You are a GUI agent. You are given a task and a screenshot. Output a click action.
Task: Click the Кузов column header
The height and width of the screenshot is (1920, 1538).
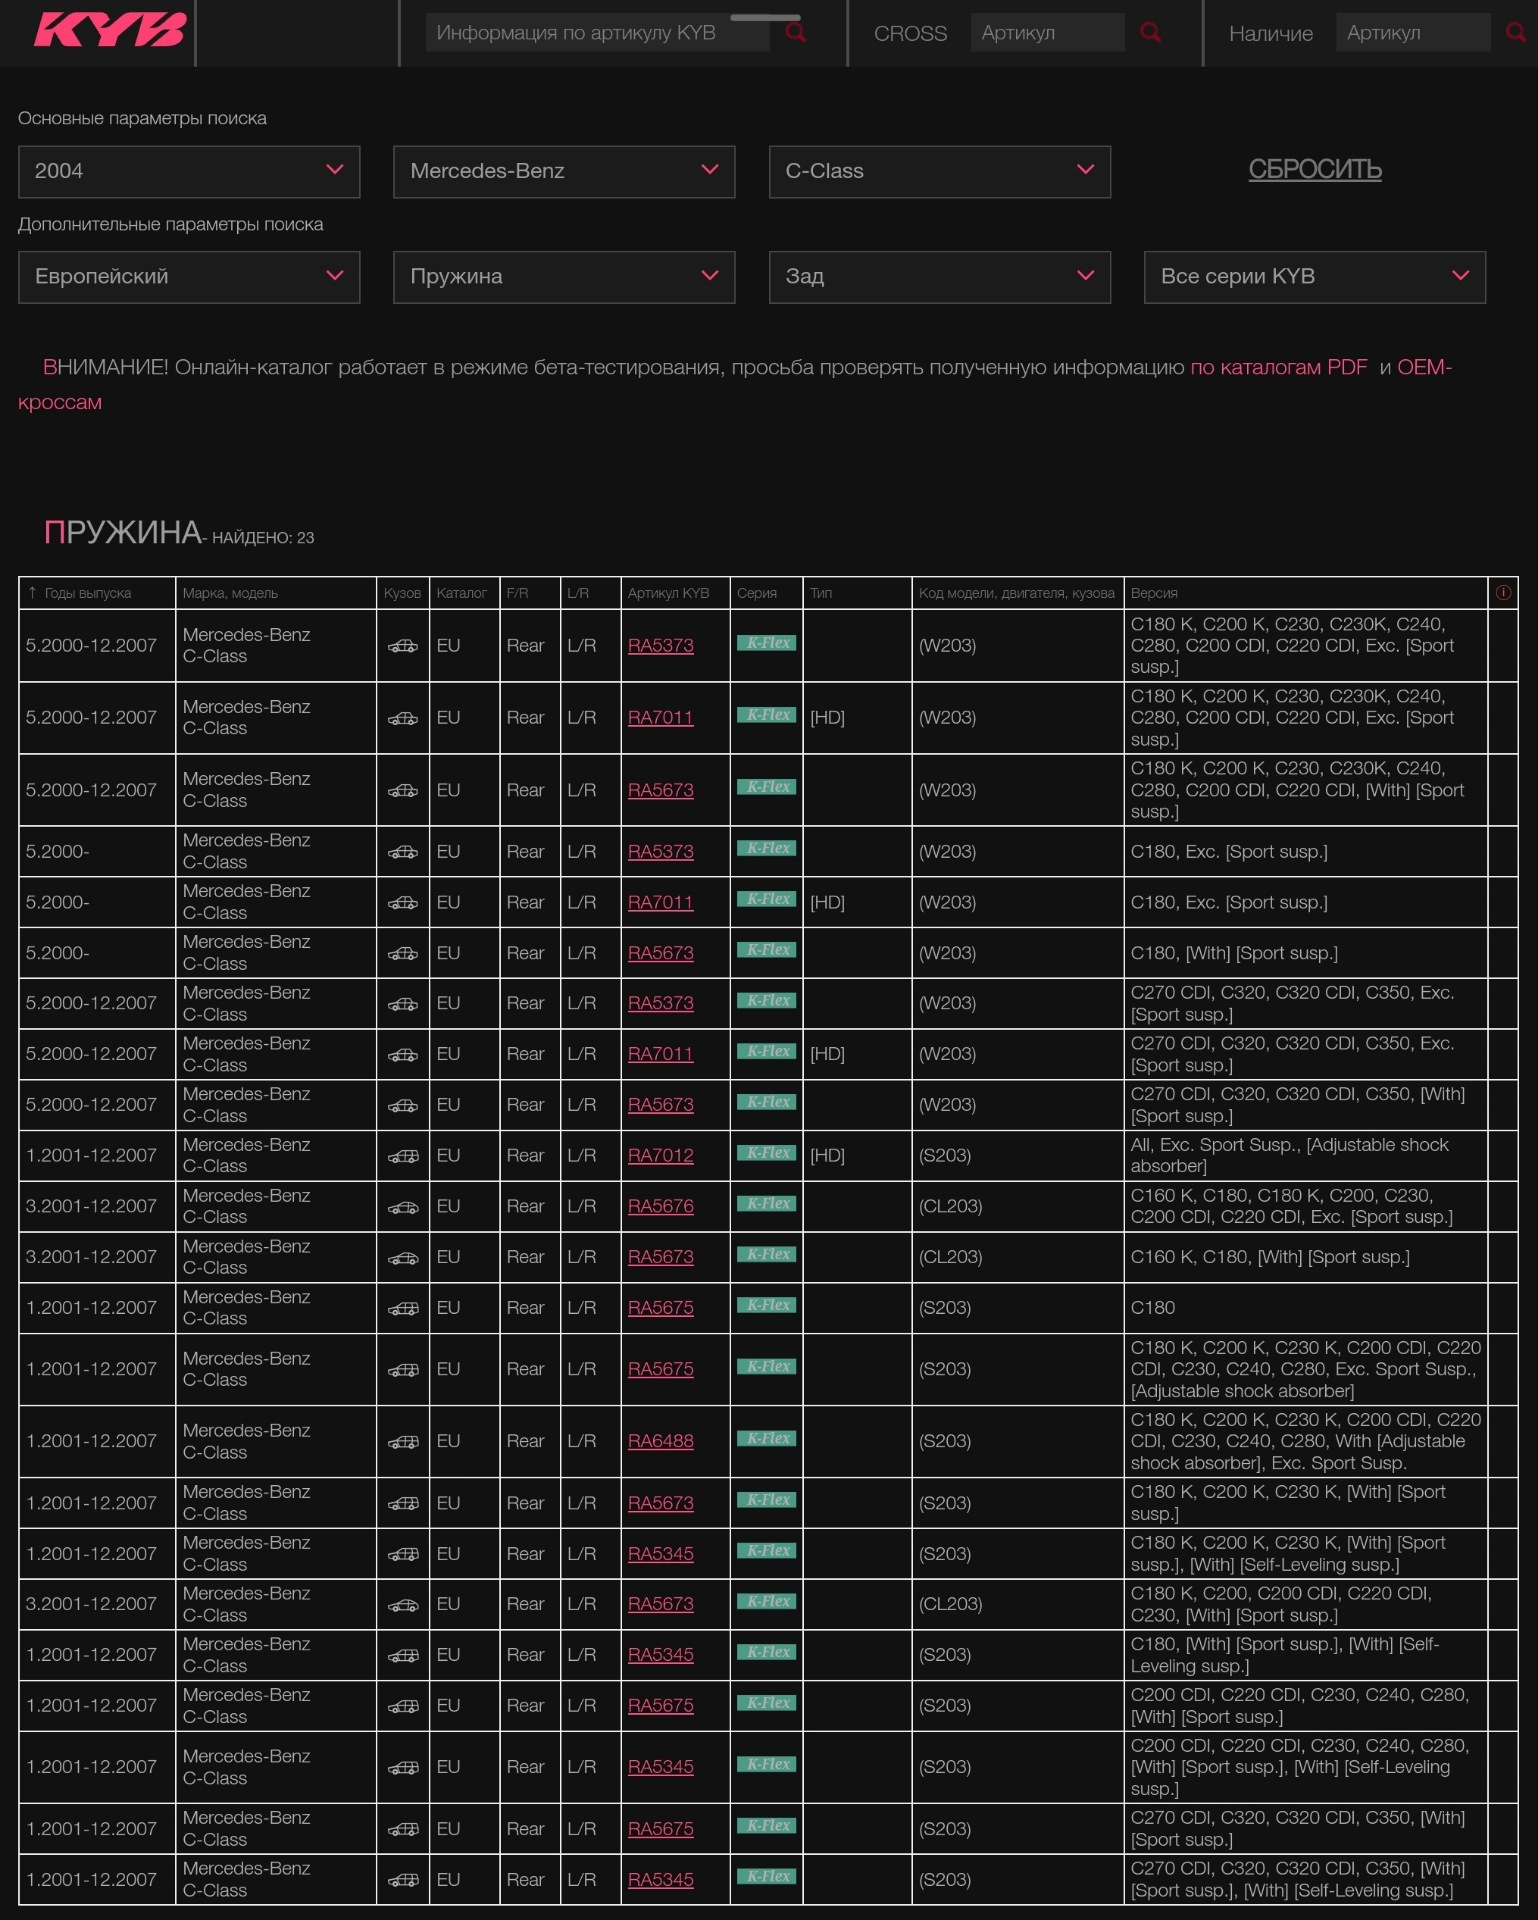[403, 593]
